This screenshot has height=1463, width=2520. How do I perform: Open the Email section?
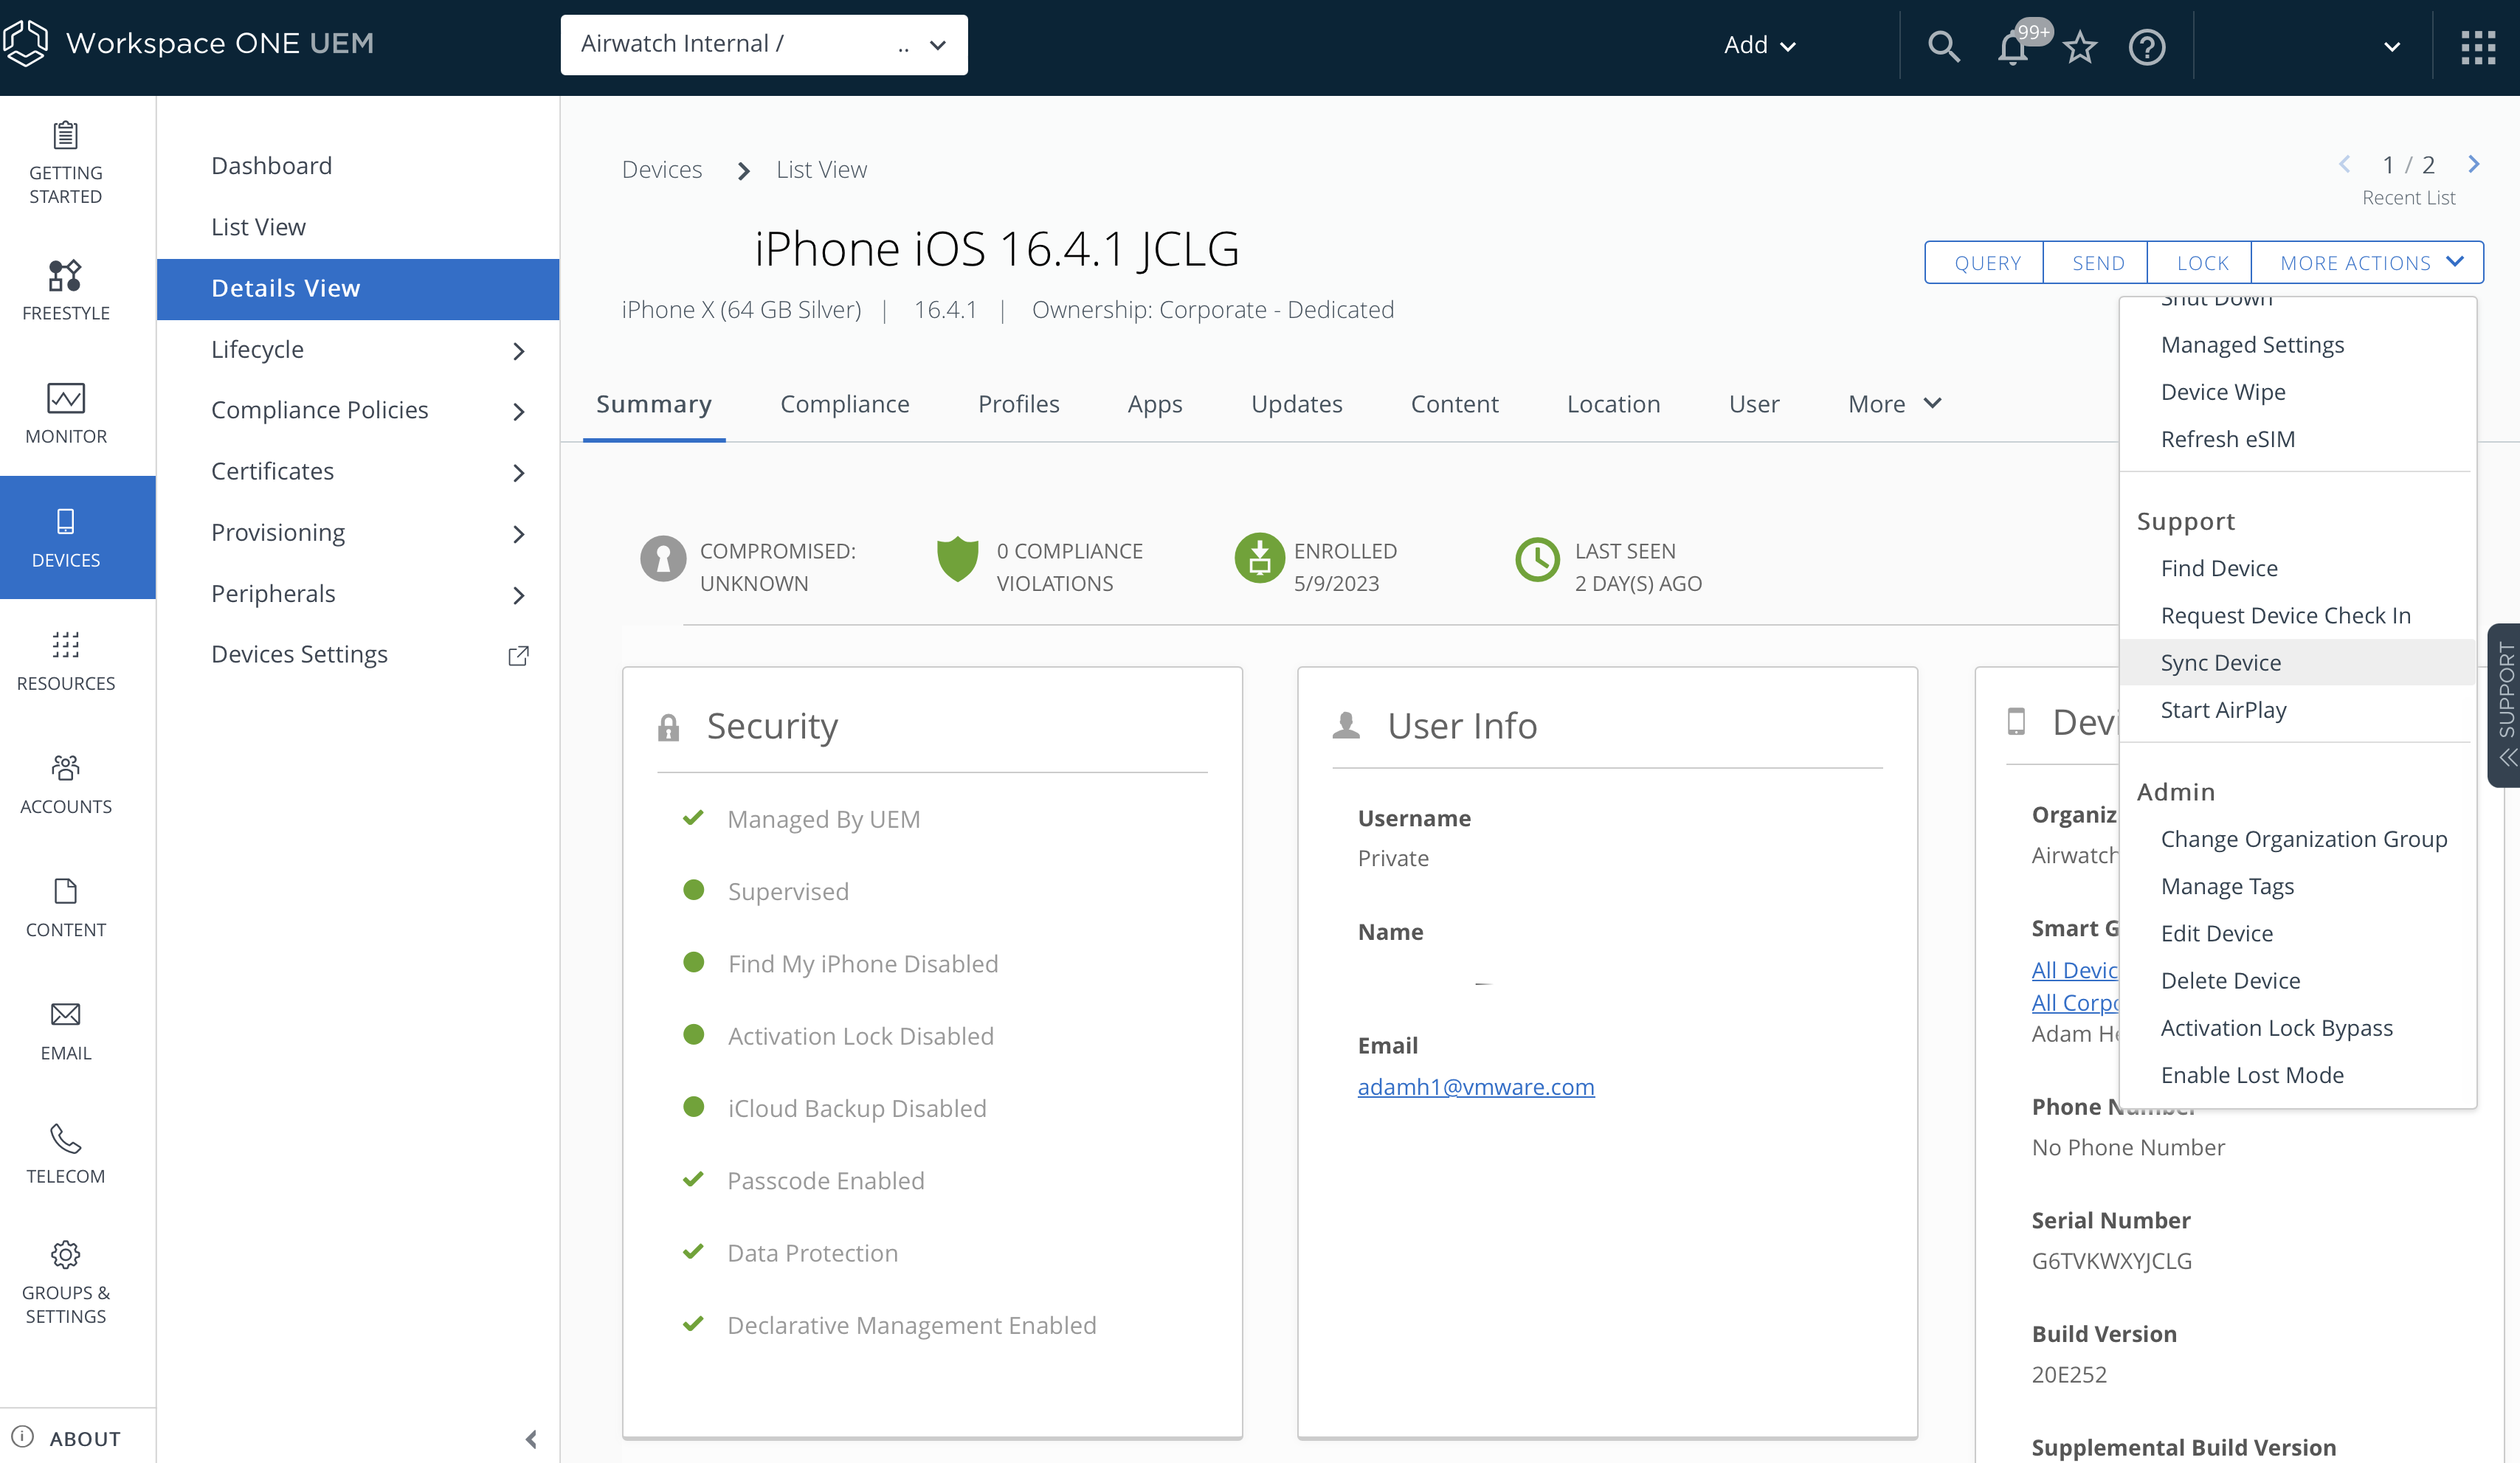(66, 1030)
